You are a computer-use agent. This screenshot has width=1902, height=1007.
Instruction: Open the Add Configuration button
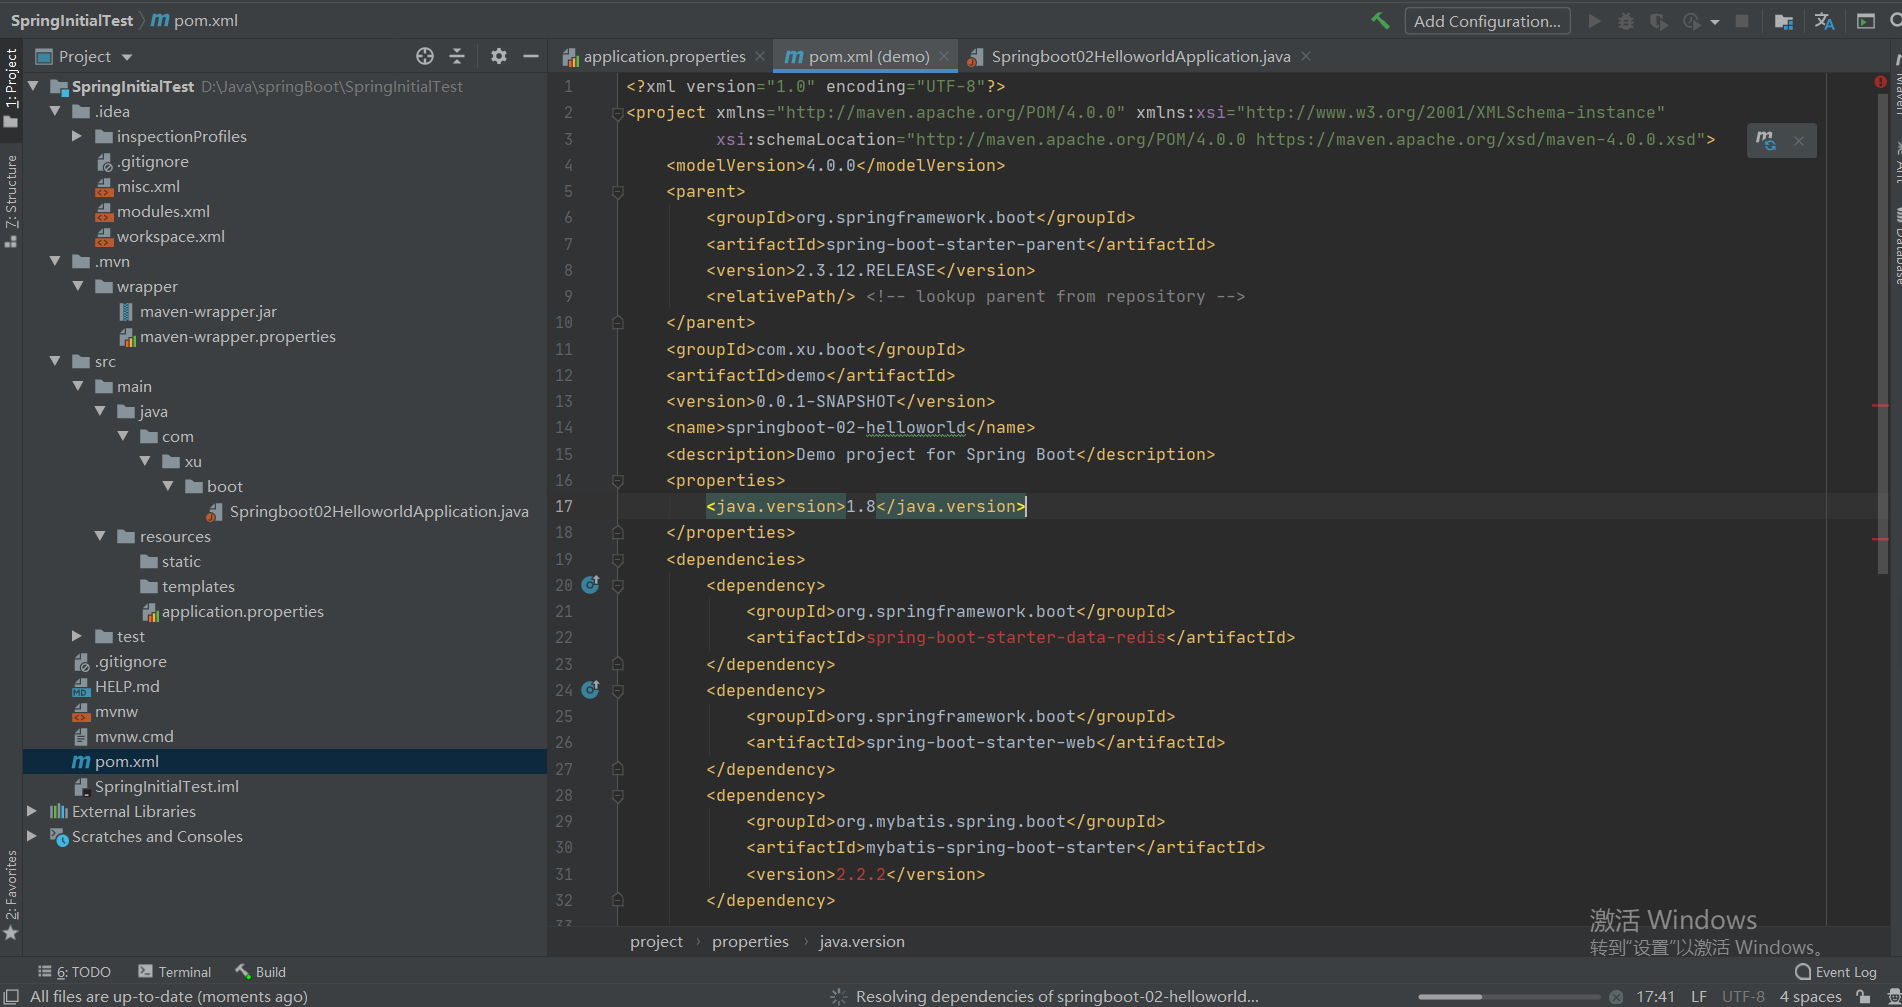[x=1487, y=21]
